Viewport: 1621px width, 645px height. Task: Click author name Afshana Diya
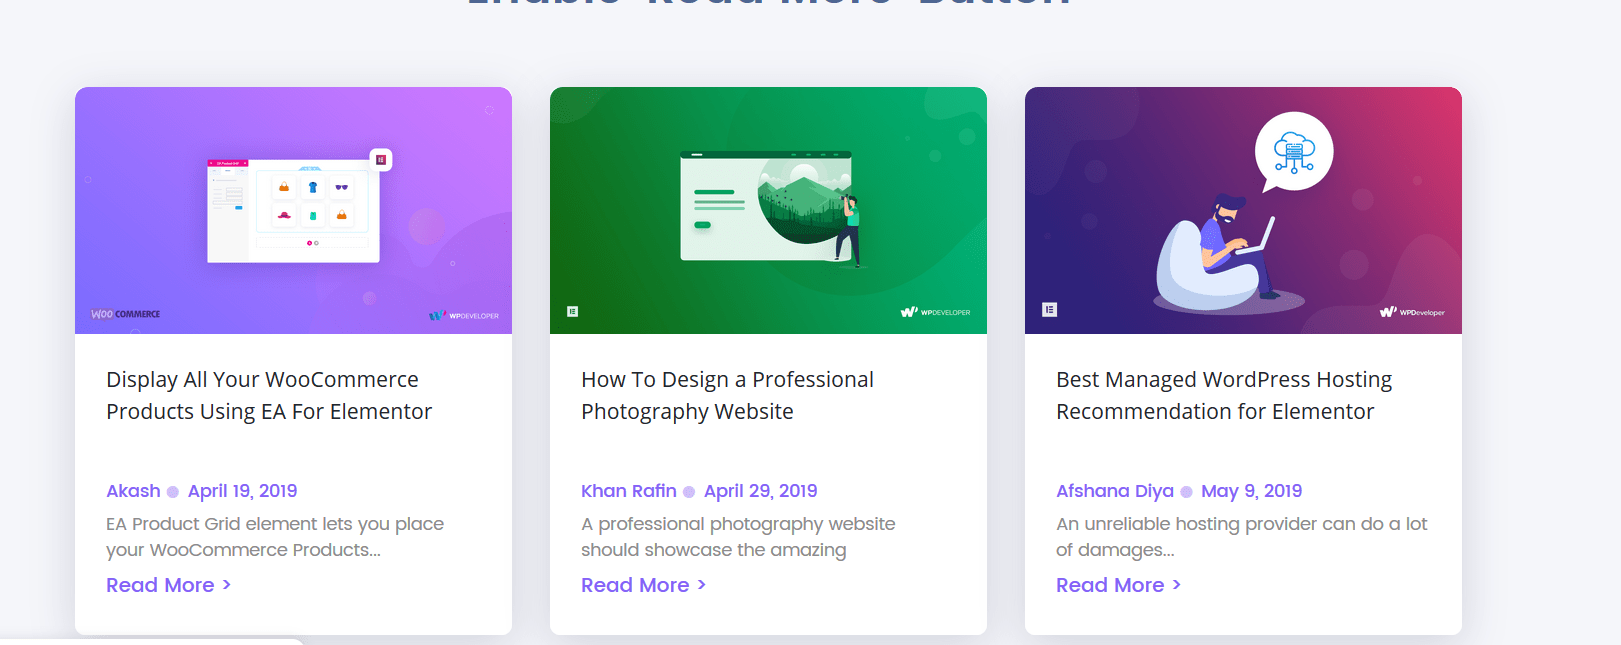(x=1115, y=491)
